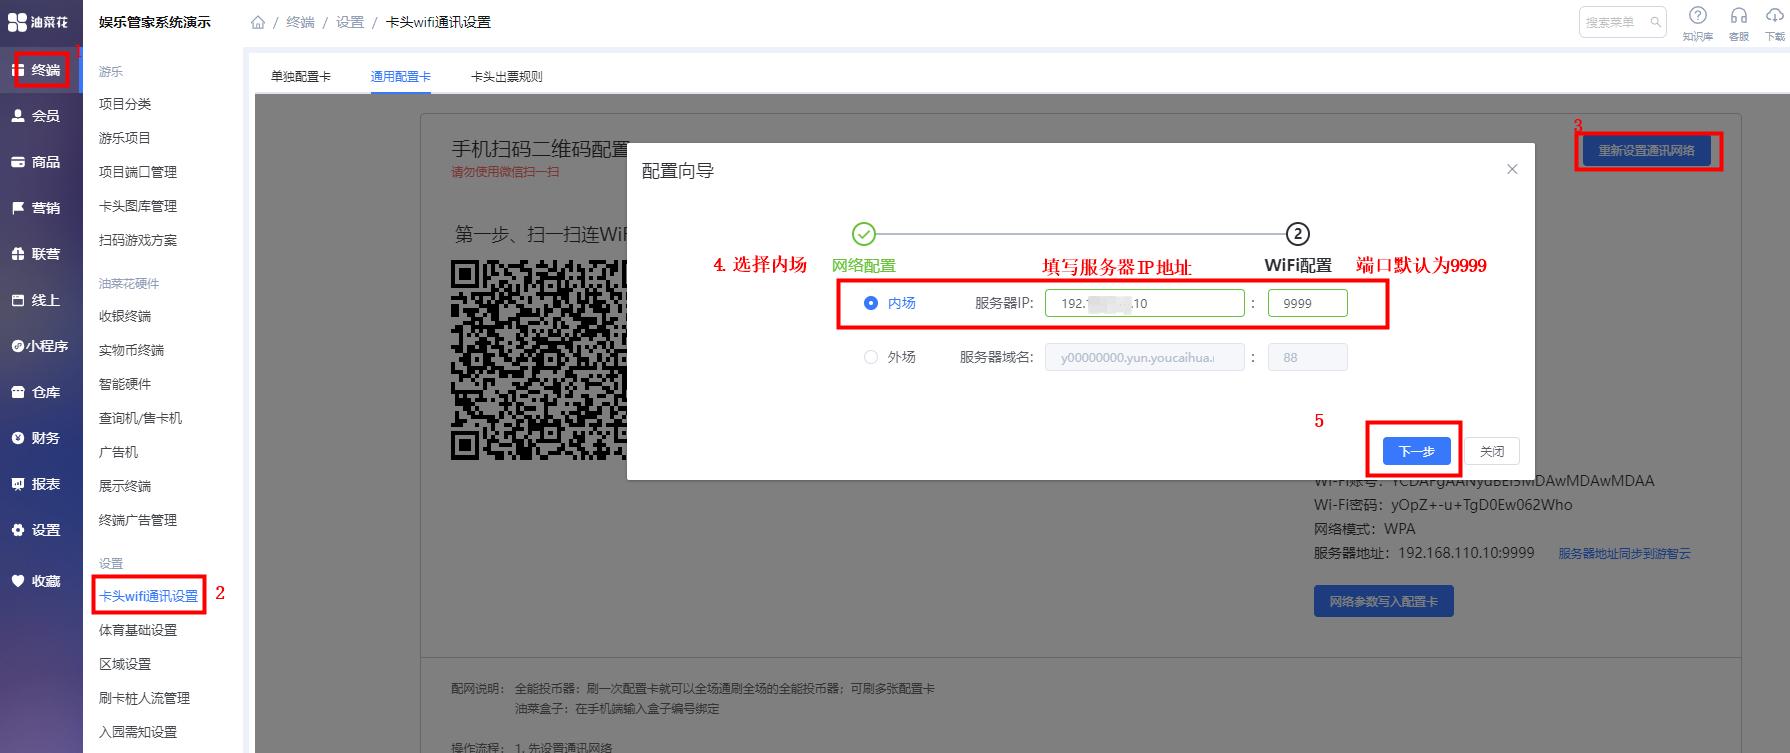Open 入园需知设置 menu item
The height and width of the screenshot is (753, 1790).
tap(138, 732)
